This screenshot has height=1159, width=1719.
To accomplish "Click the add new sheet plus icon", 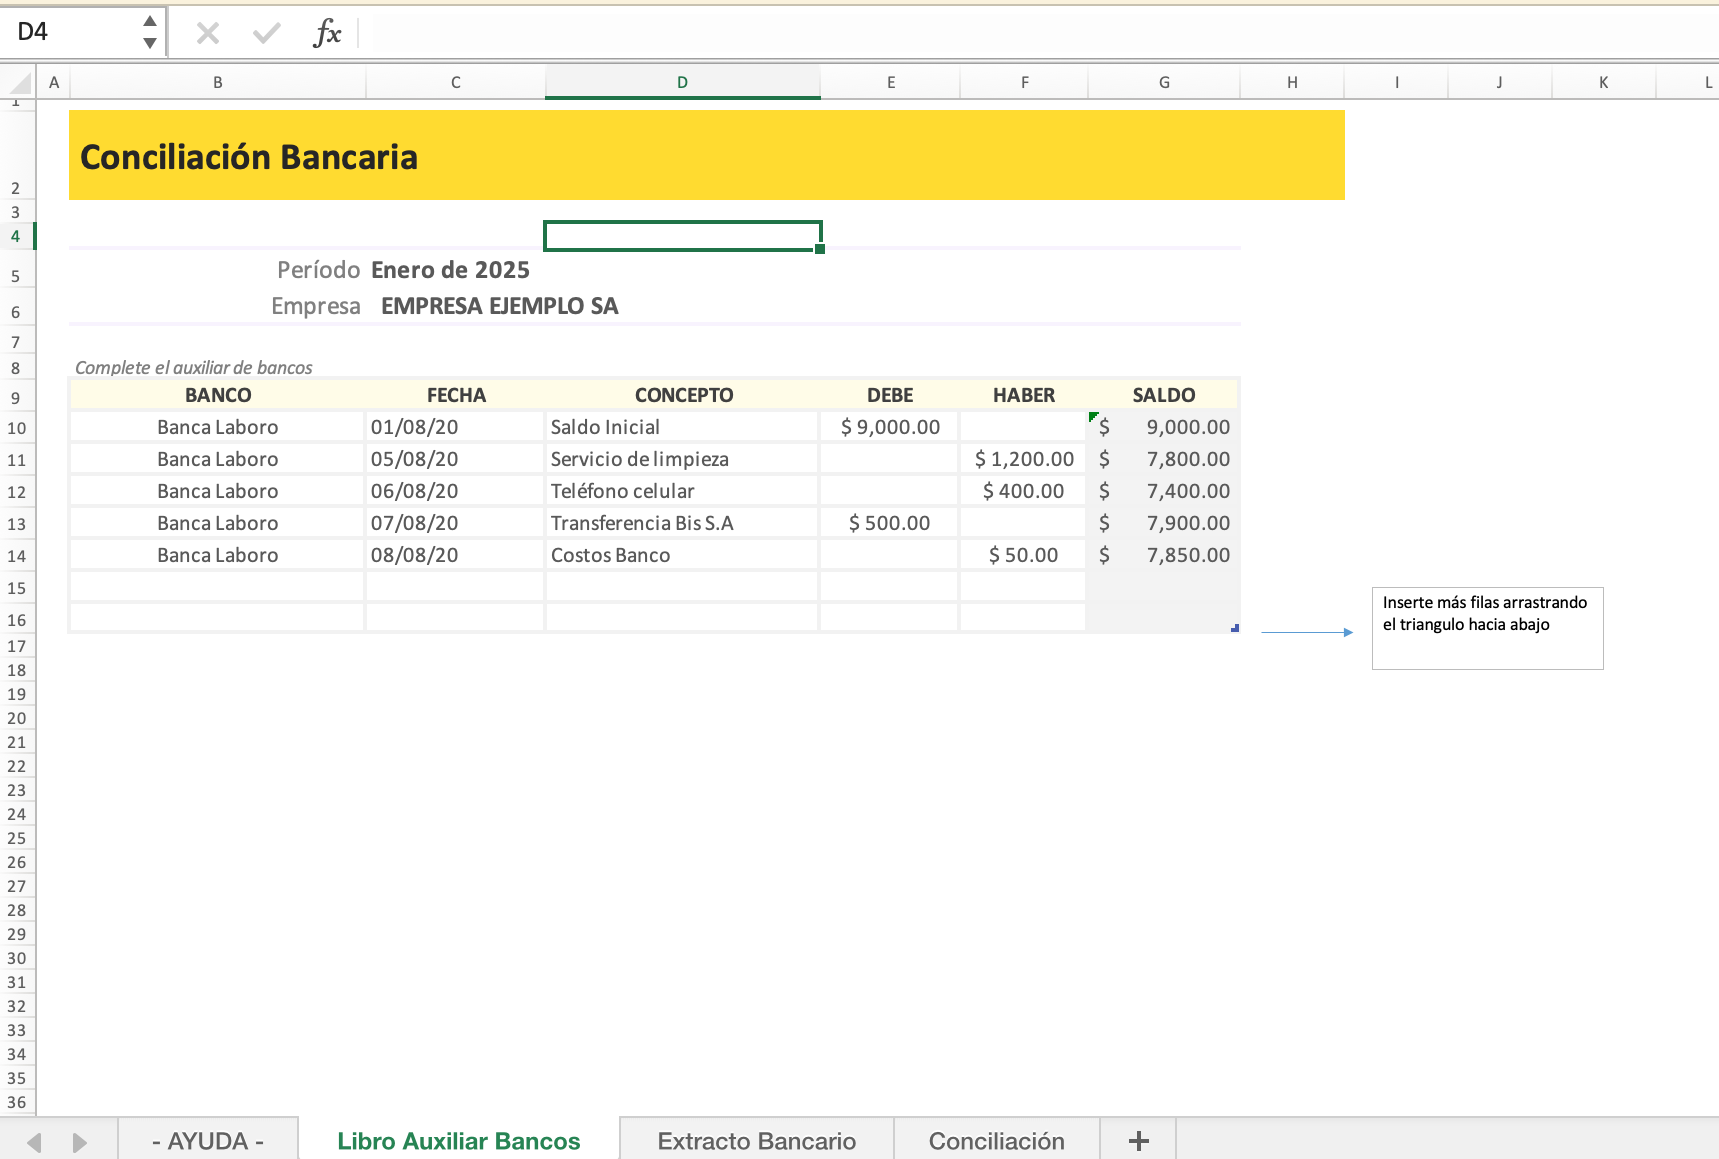I will (x=1138, y=1141).
